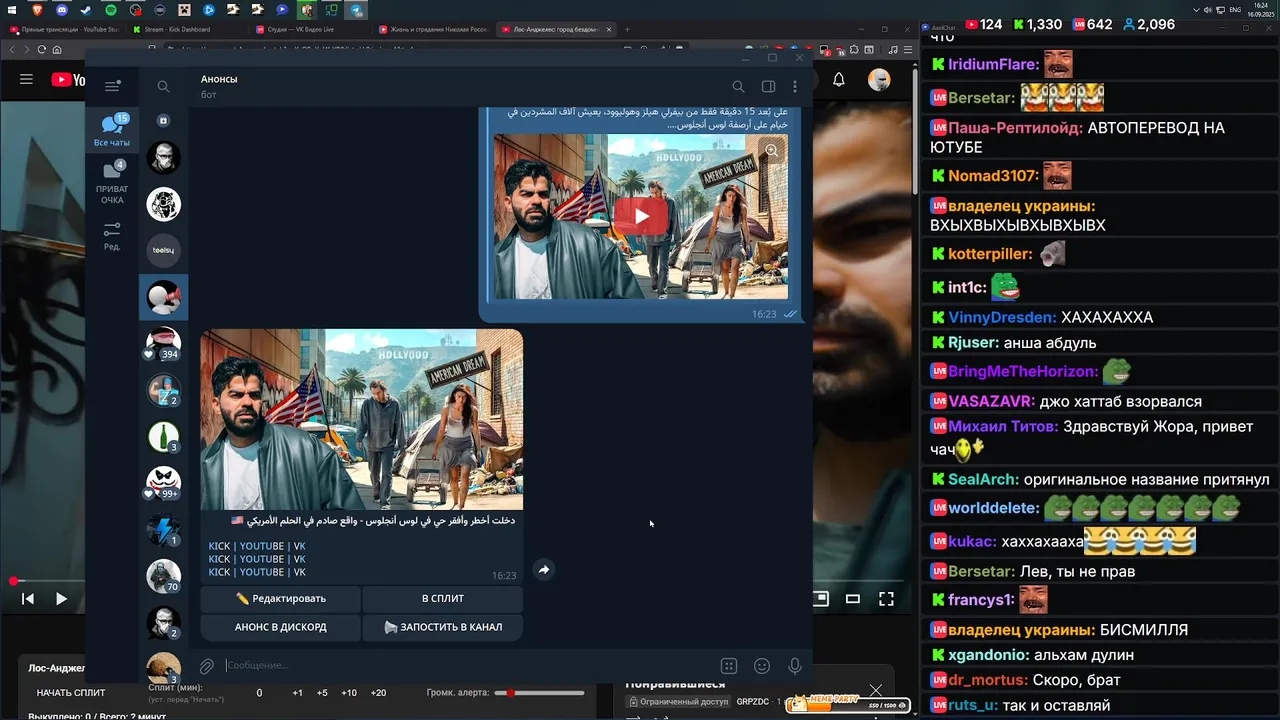This screenshot has width=1280, height=720.
Task: Switch to the Прямые трансляции YouTube Studio tab
Action: tap(65, 29)
